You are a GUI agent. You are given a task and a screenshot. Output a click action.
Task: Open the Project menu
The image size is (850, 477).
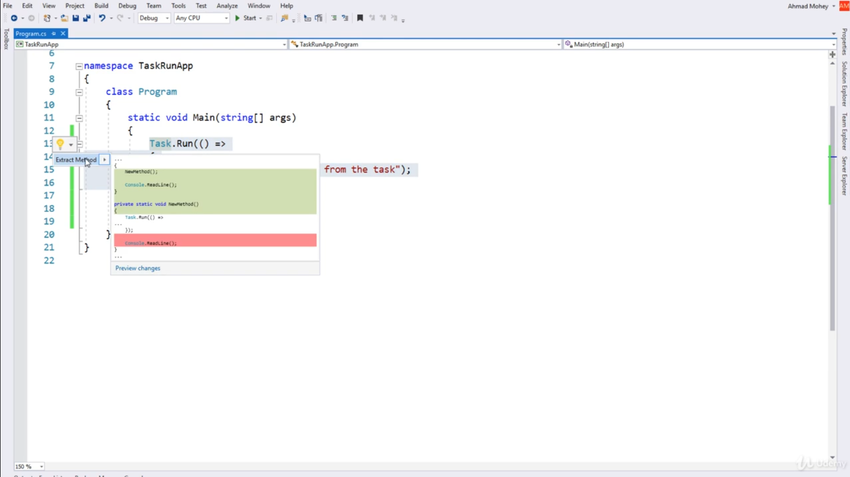click(x=75, y=5)
